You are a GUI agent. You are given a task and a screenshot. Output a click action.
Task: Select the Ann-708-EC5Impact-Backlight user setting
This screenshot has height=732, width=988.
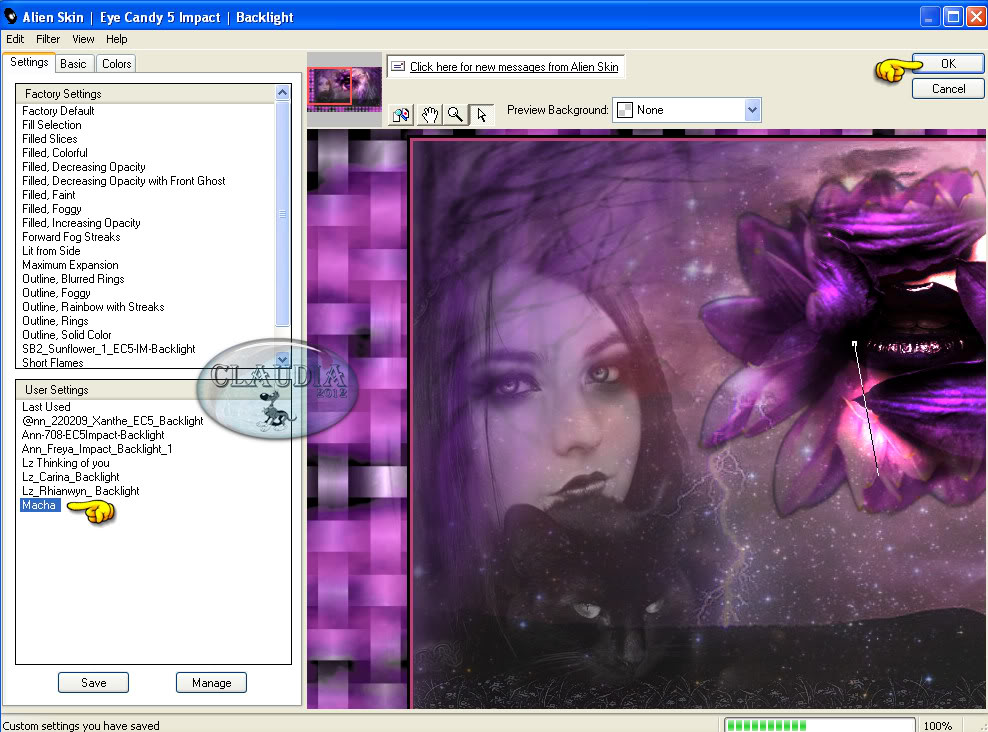coord(93,435)
